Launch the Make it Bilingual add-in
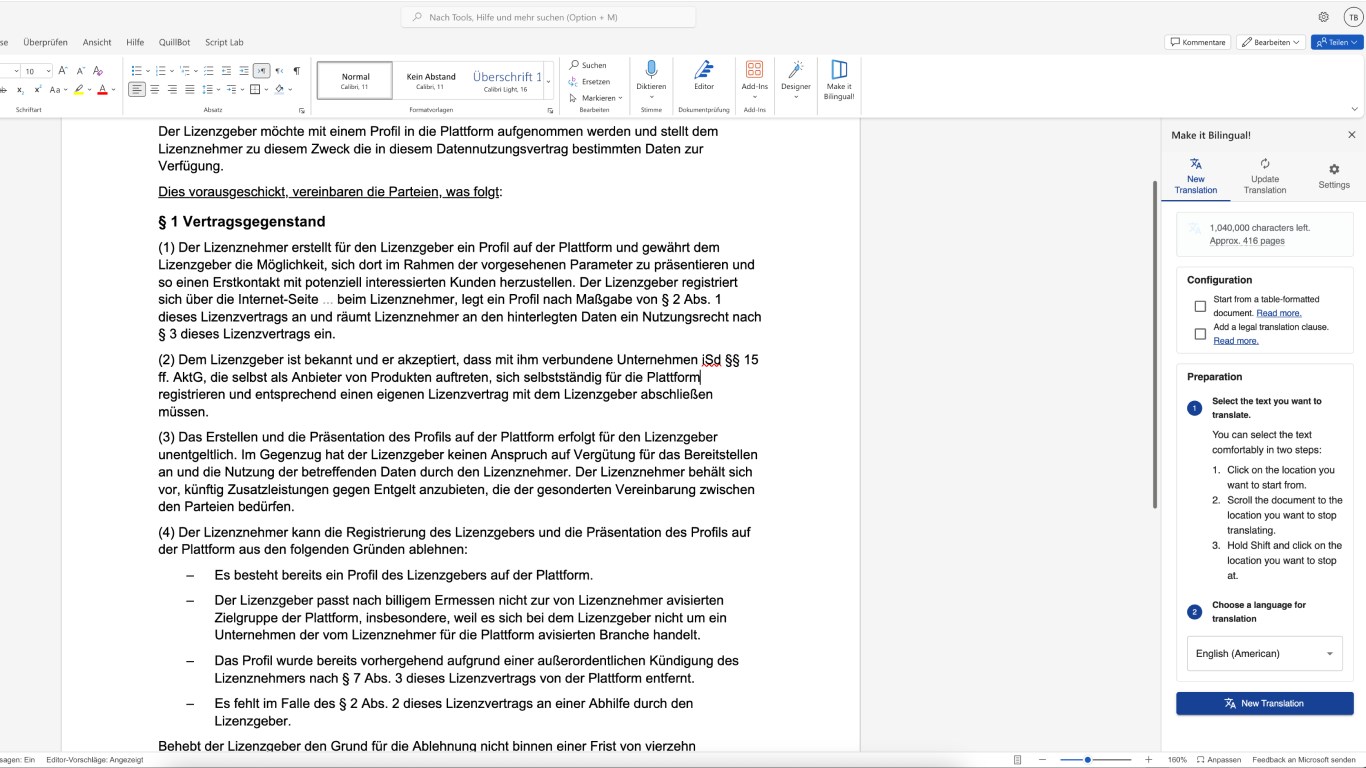This screenshot has width=1366, height=768. tap(839, 79)
